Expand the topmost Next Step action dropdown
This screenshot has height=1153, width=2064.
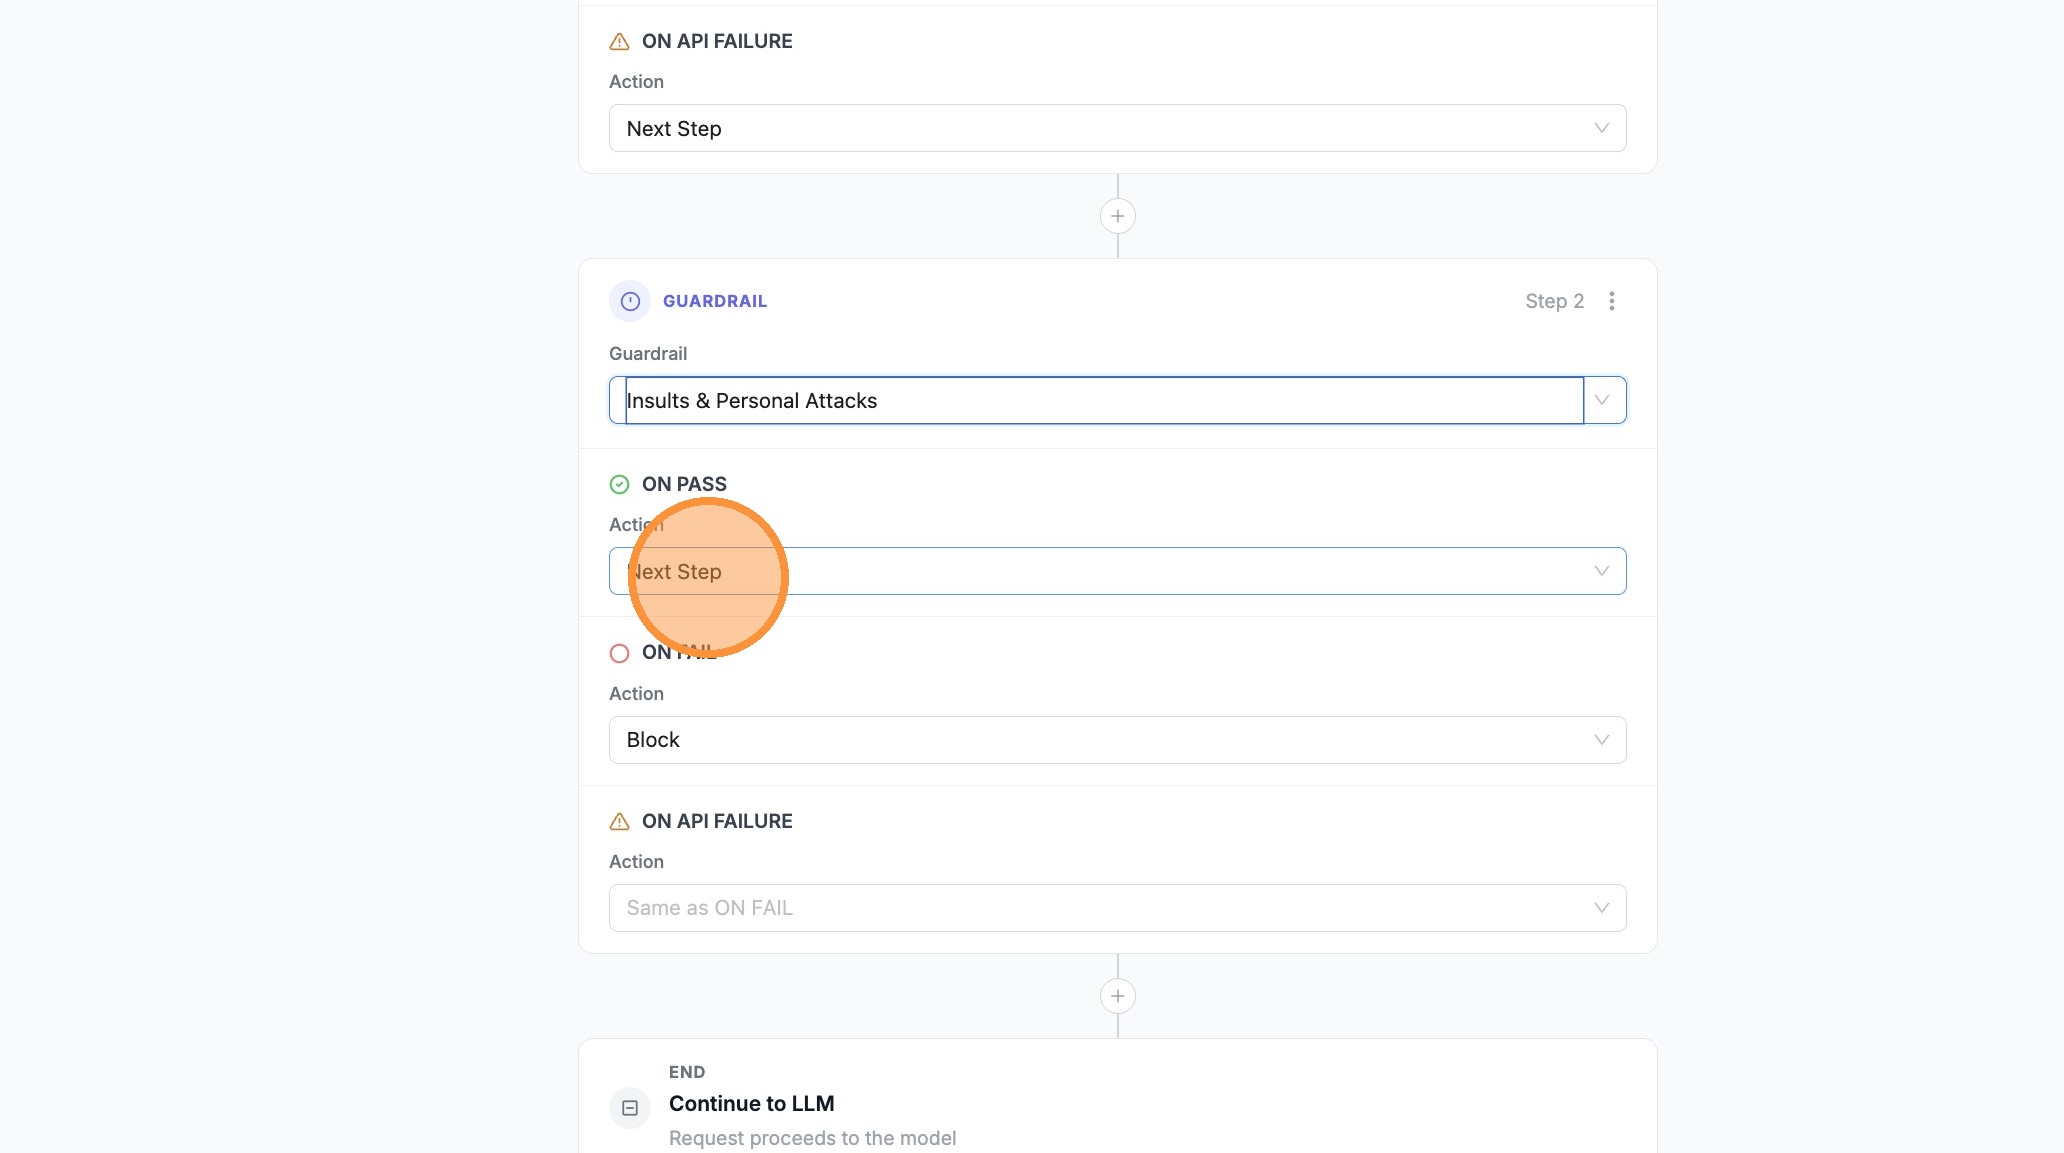click(x=1600, y=128)
